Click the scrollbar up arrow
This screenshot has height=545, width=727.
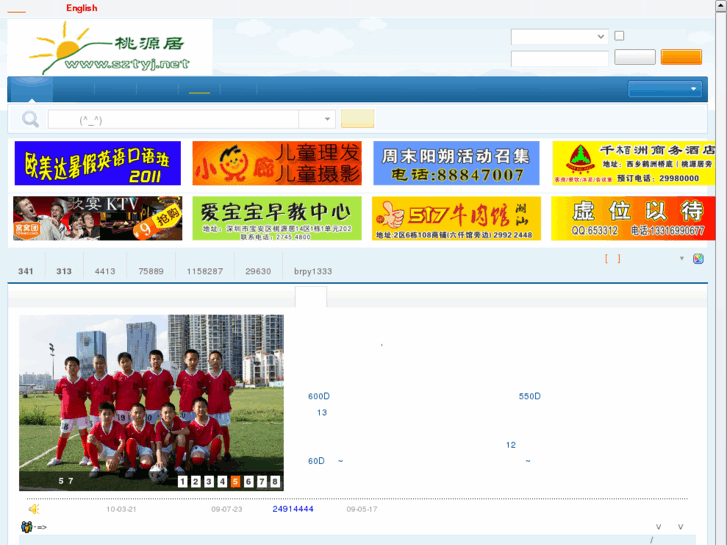click(721, 6)
